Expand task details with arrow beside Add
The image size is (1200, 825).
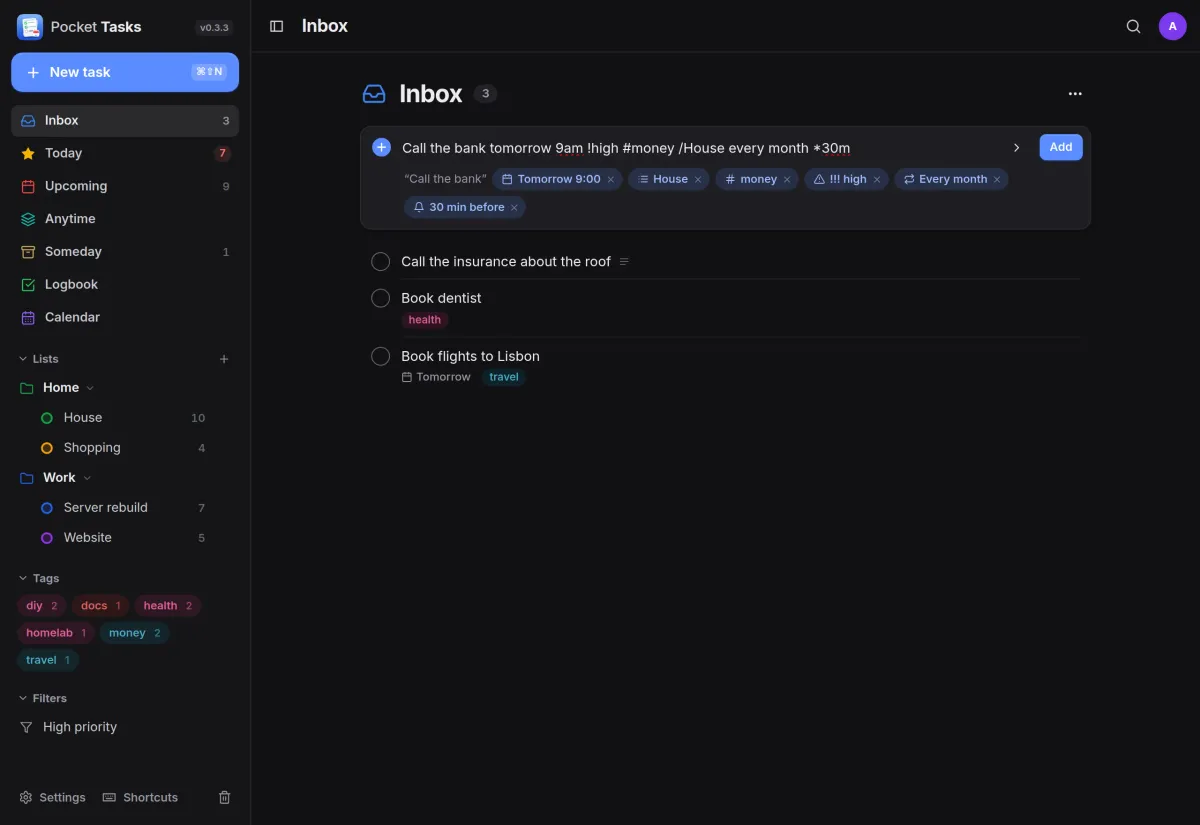(1016, 148)
